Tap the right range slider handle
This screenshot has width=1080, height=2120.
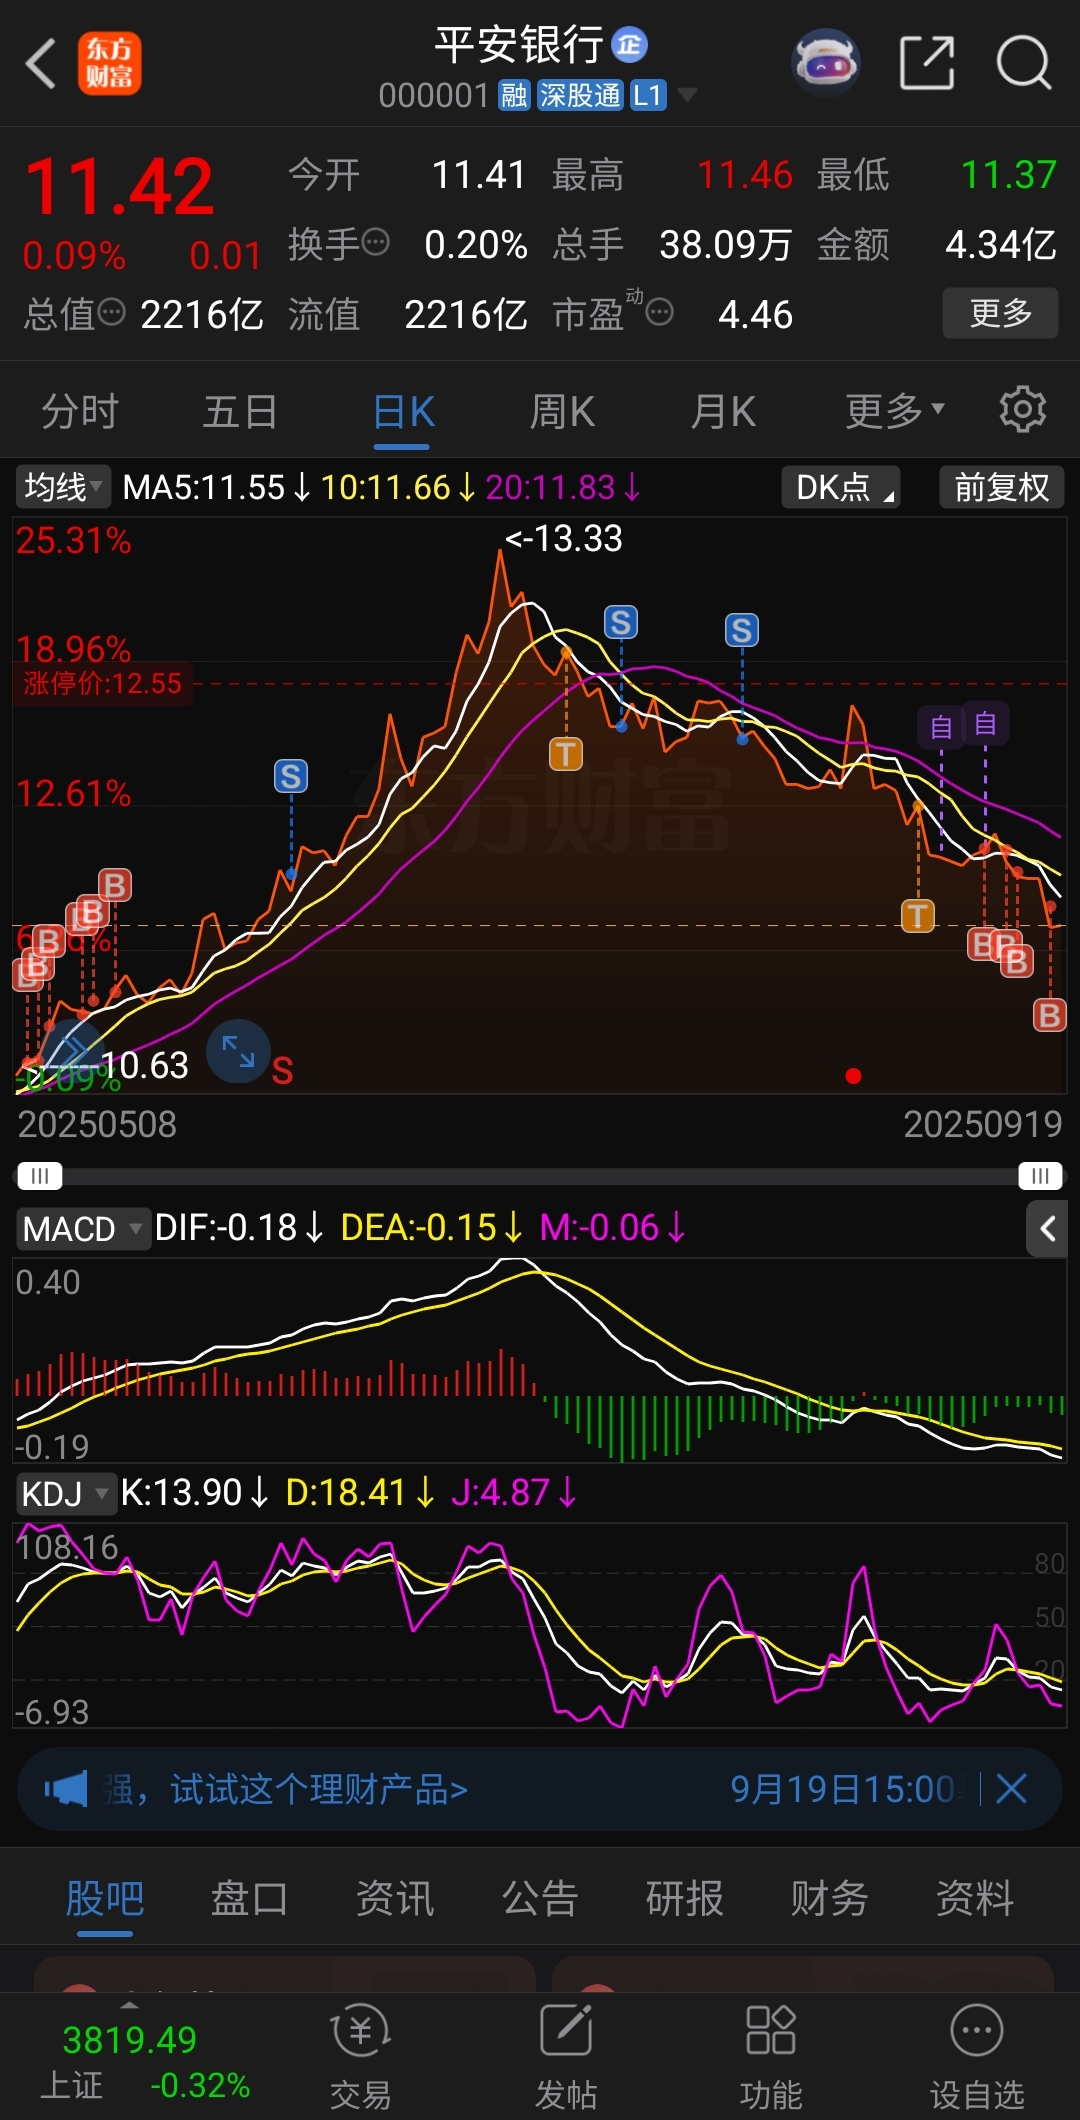tap(1040, 1175)
